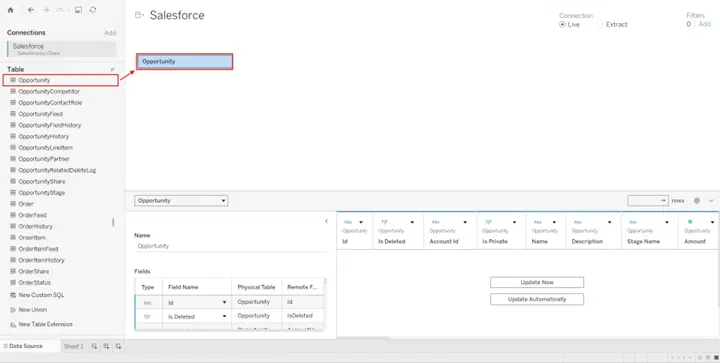Click the forward arrow in the toolbar

pyautogui.click(x=45, y=10)
